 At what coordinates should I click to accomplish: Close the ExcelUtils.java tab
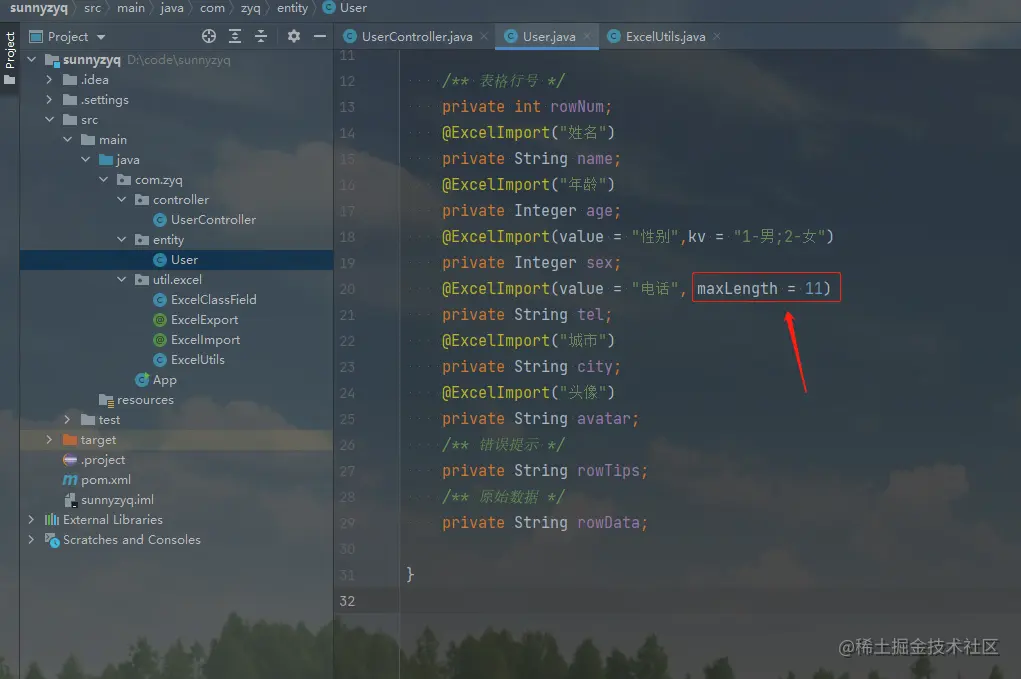[717, 36]
